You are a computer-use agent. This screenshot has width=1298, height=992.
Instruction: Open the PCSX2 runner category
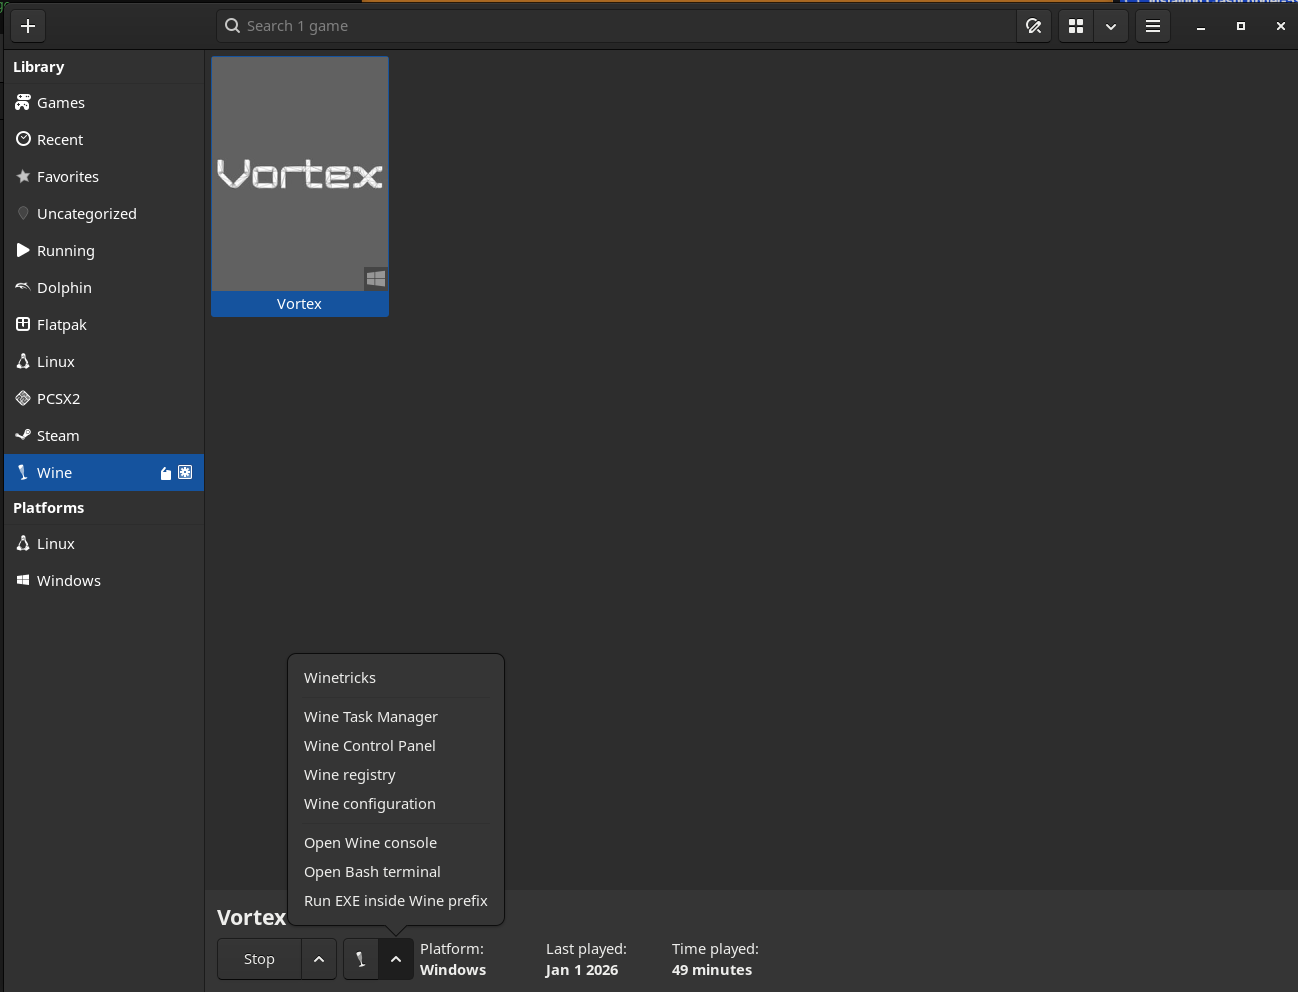pyautogui.click(x=58, y=399)
